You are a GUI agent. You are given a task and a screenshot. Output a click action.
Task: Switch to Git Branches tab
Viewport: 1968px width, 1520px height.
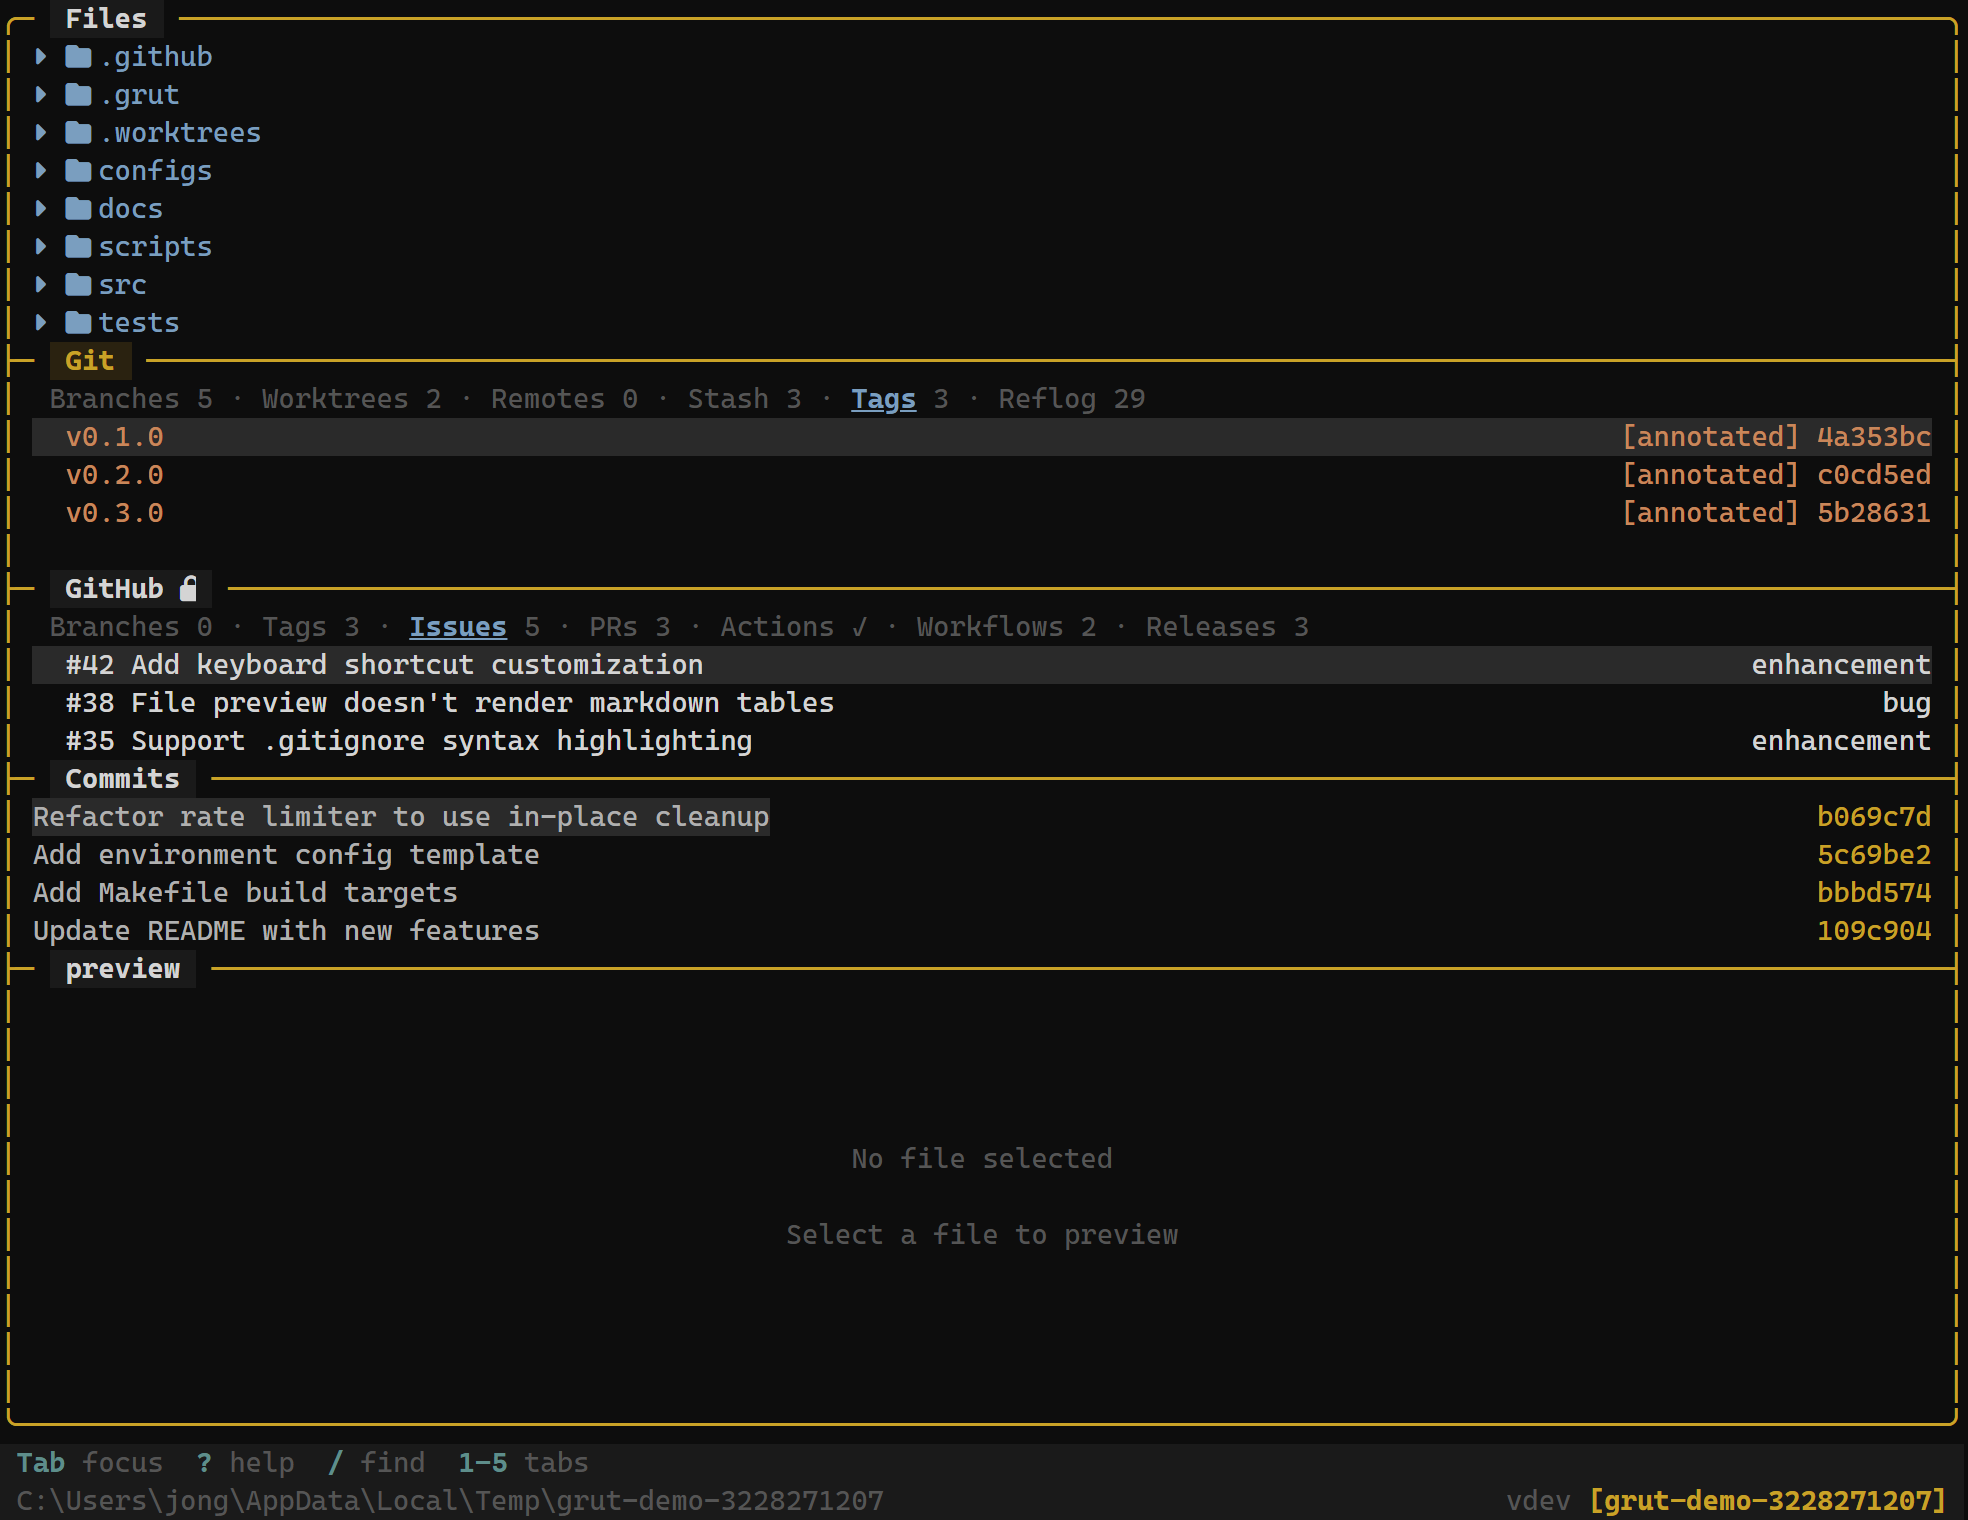(x=131, y=399)
